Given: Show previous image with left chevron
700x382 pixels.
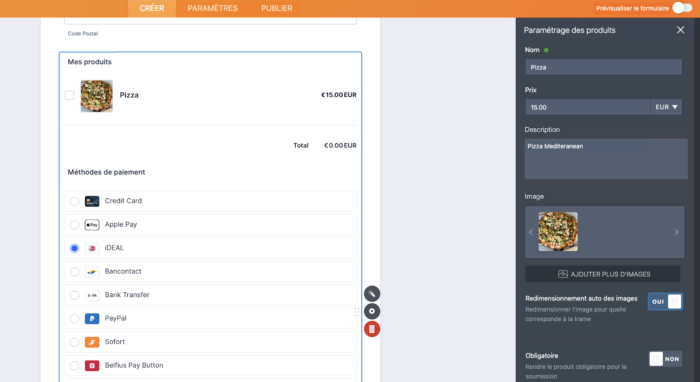Looking at the screenshot, I should [531, 232].
